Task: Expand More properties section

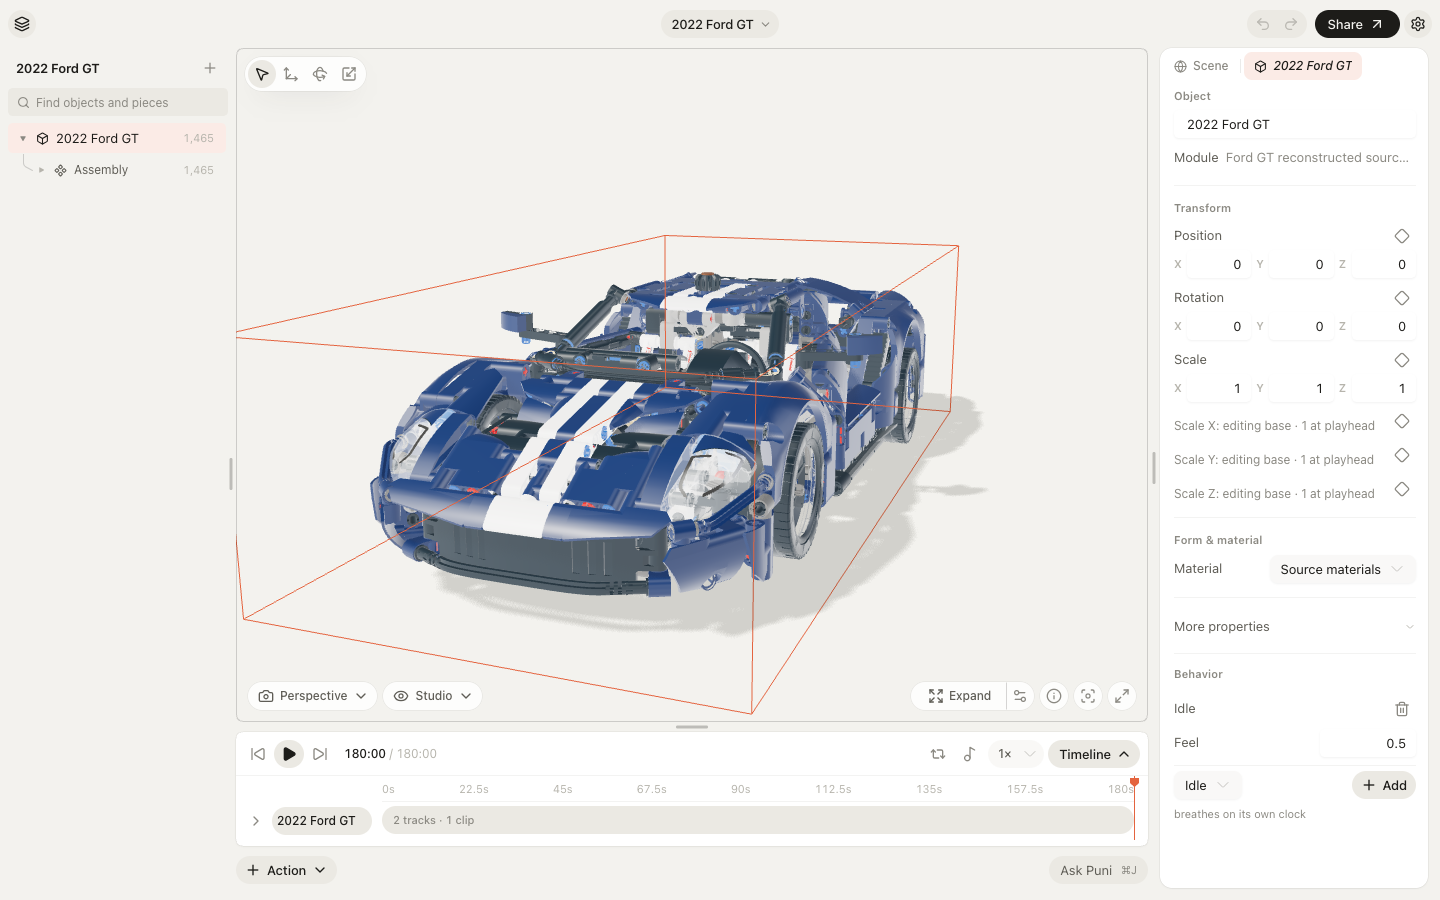Action: point(1294,627)
